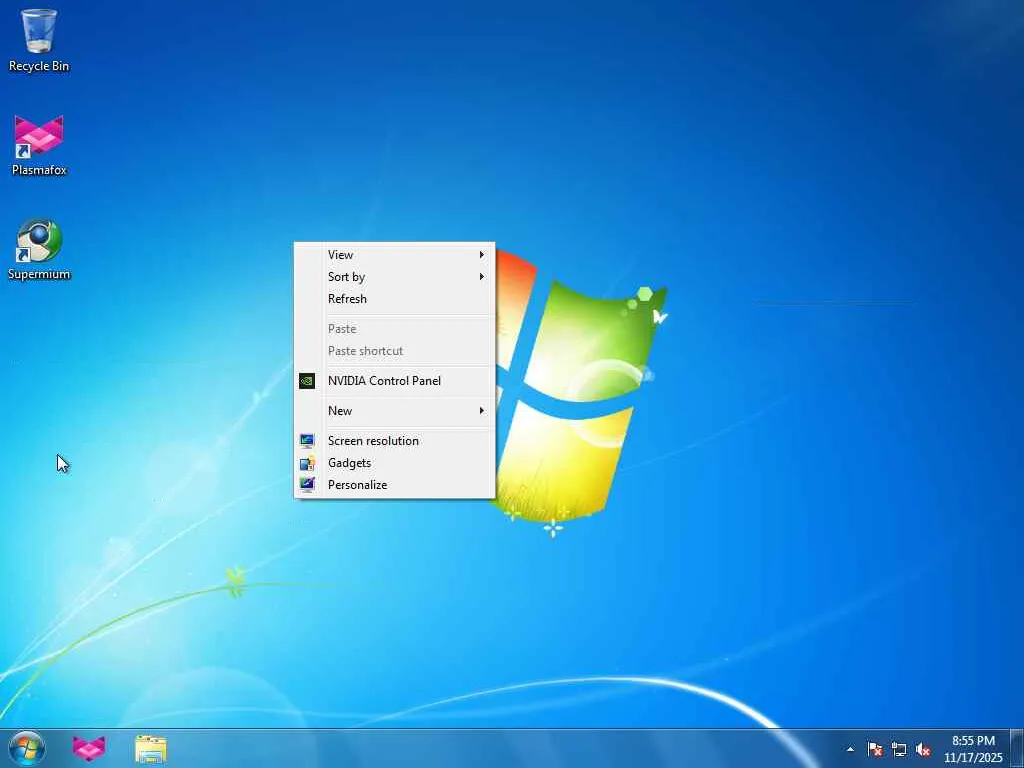This screenshot has height=768, width=1024.
Task: Click the network tray icon
Action: (899, 749)
